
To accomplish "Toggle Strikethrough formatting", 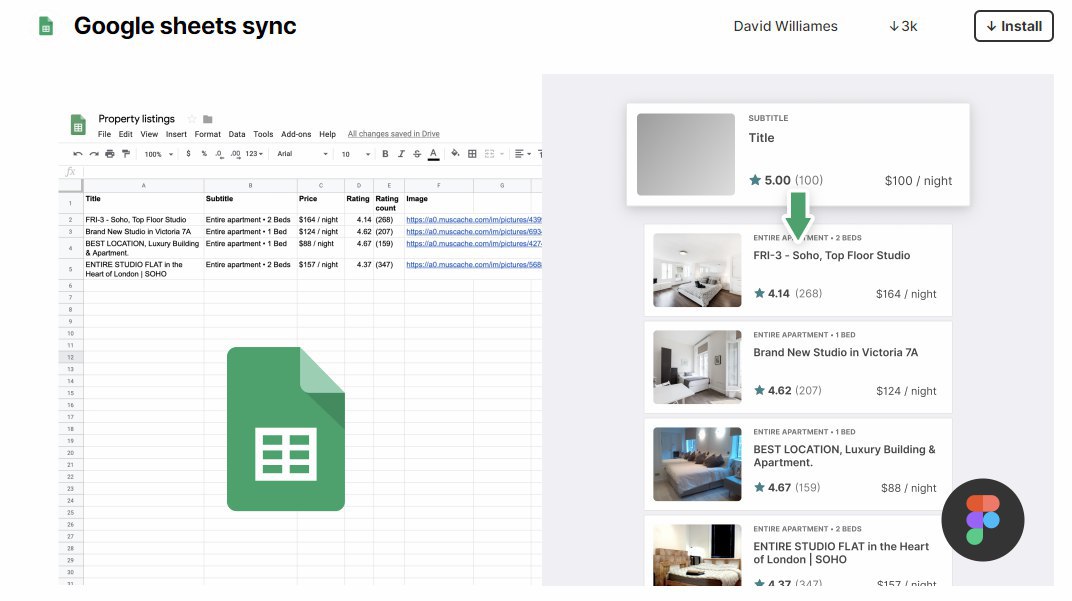I will tap(417, 154).
